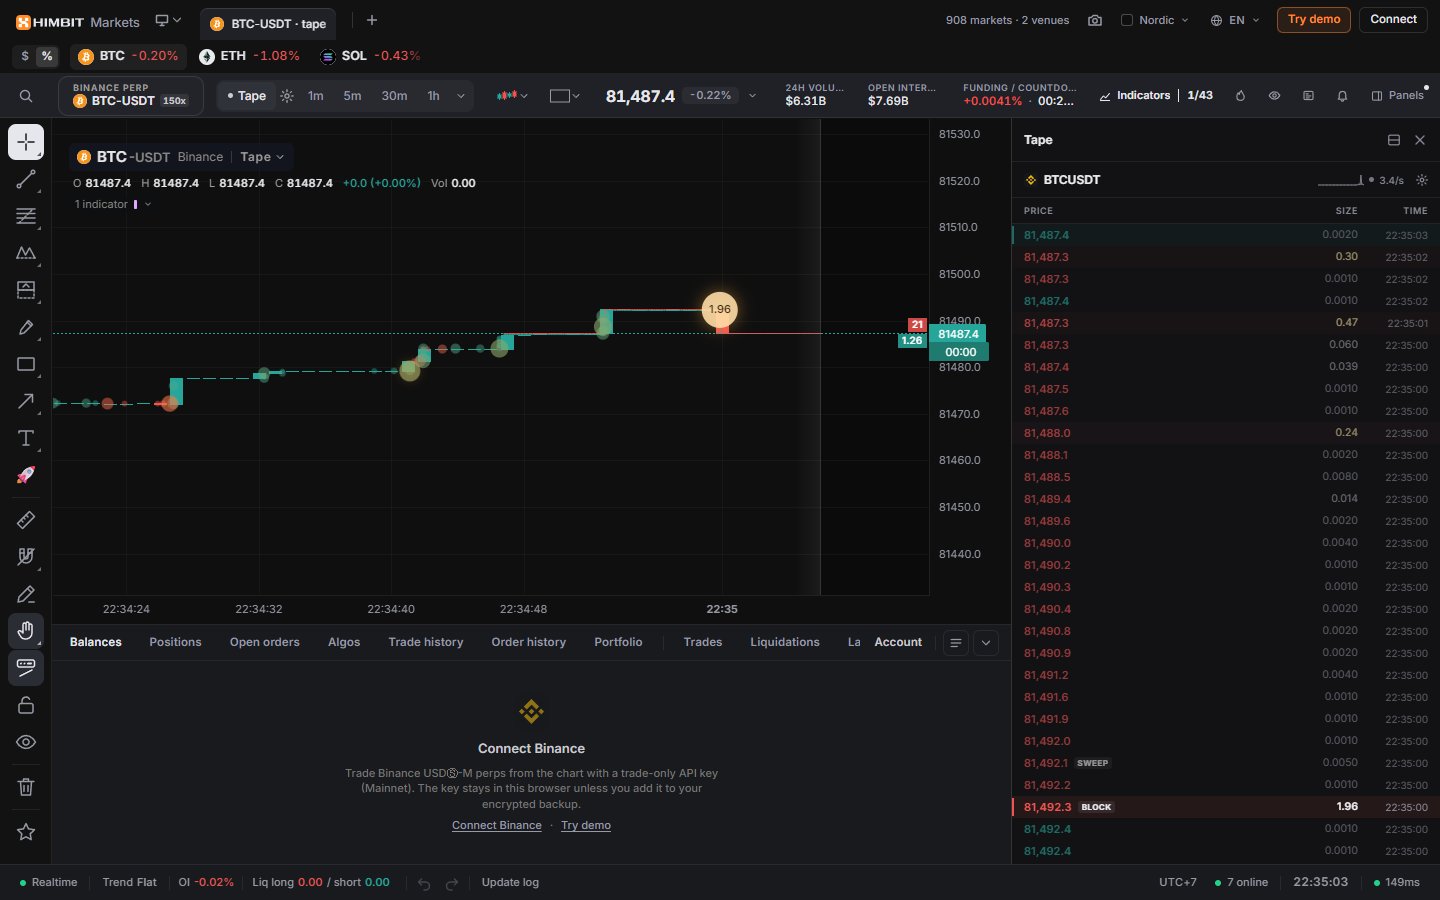
Task: Click the flame icon in top toolbar
Action: pyautogui.click(x=1240, y=96)
